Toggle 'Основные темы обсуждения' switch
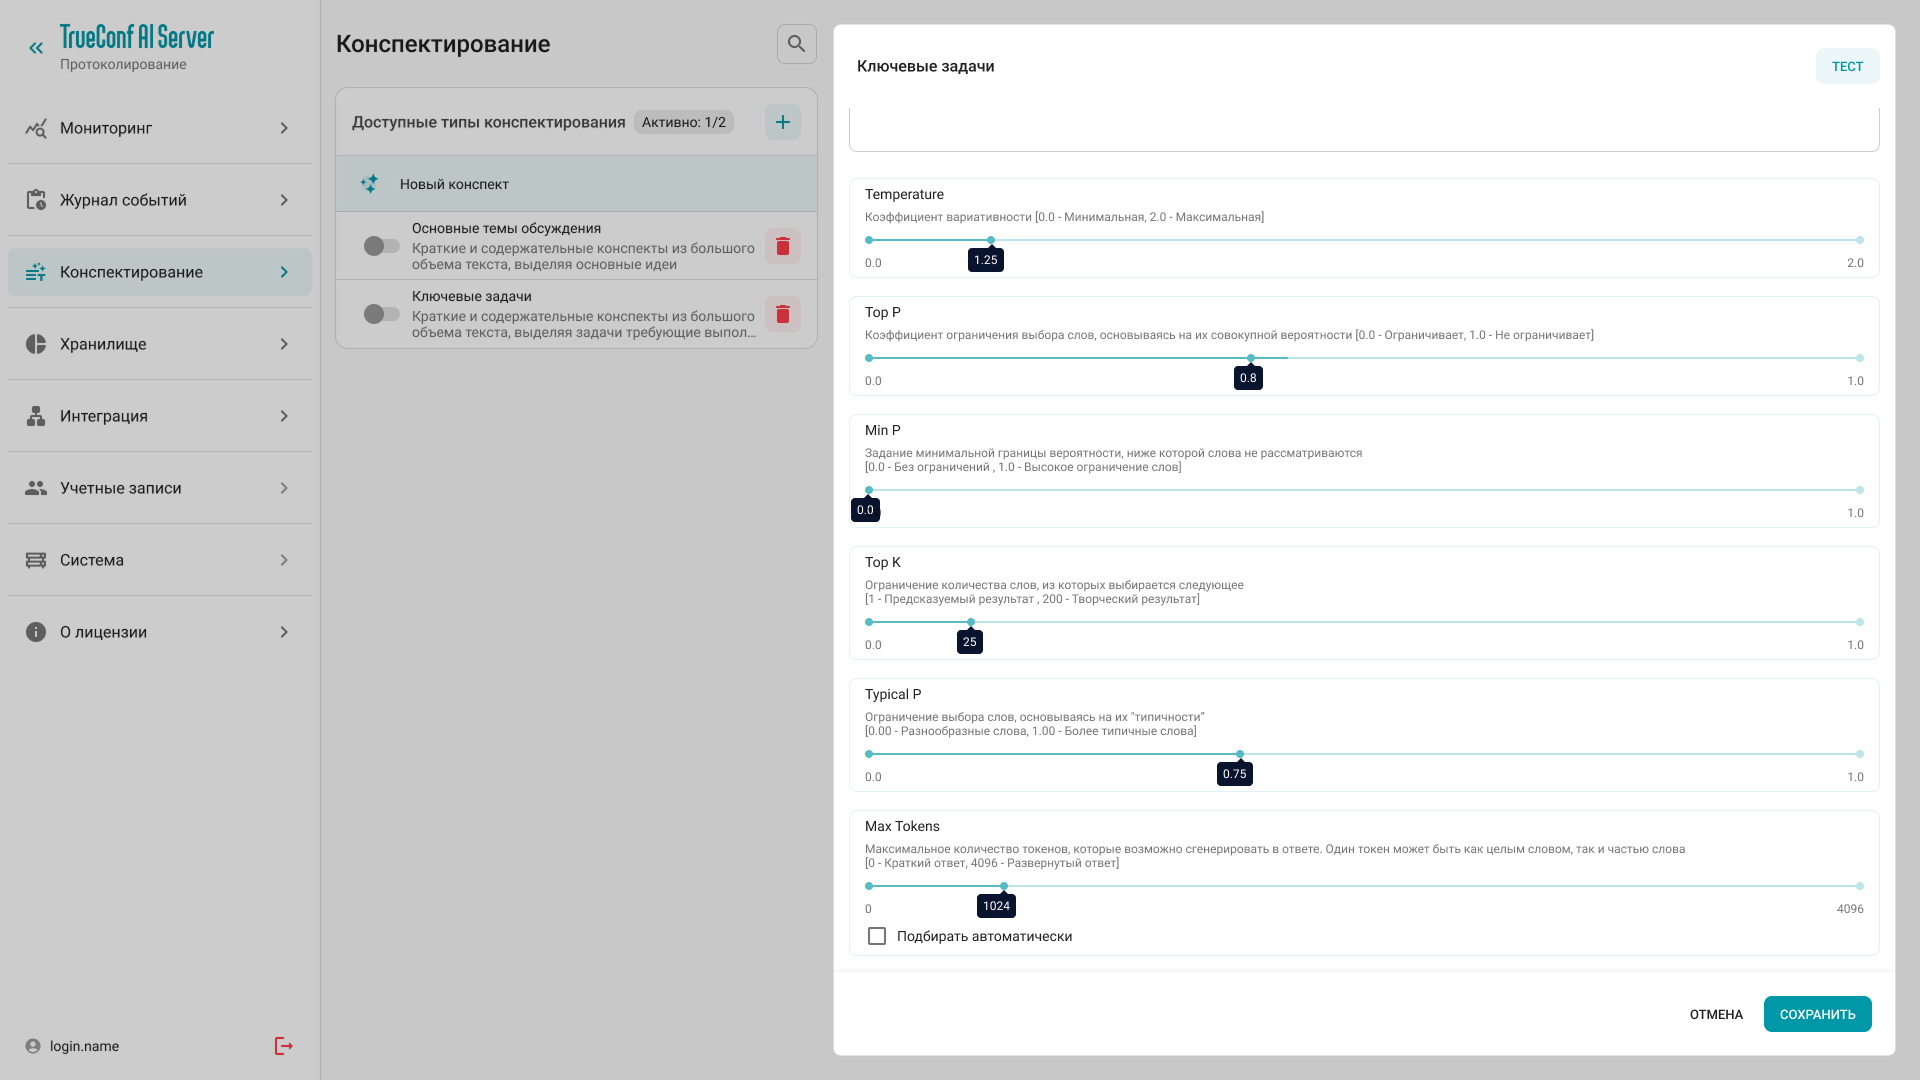The image size is (1920, 1080). 381,246
